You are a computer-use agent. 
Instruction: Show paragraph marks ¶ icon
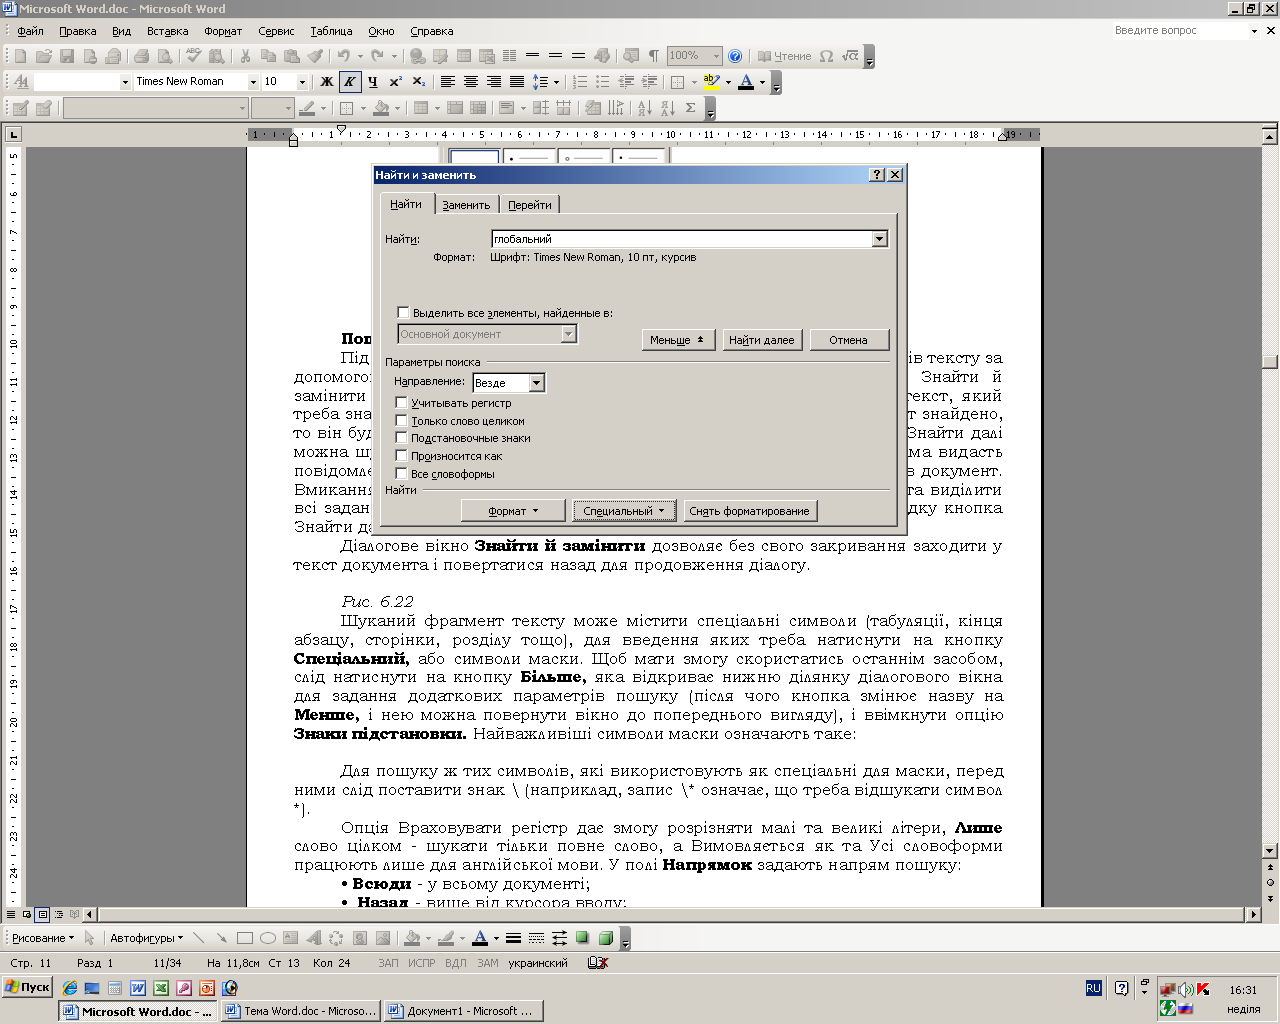pyautogui.click(x=654, y=56)
